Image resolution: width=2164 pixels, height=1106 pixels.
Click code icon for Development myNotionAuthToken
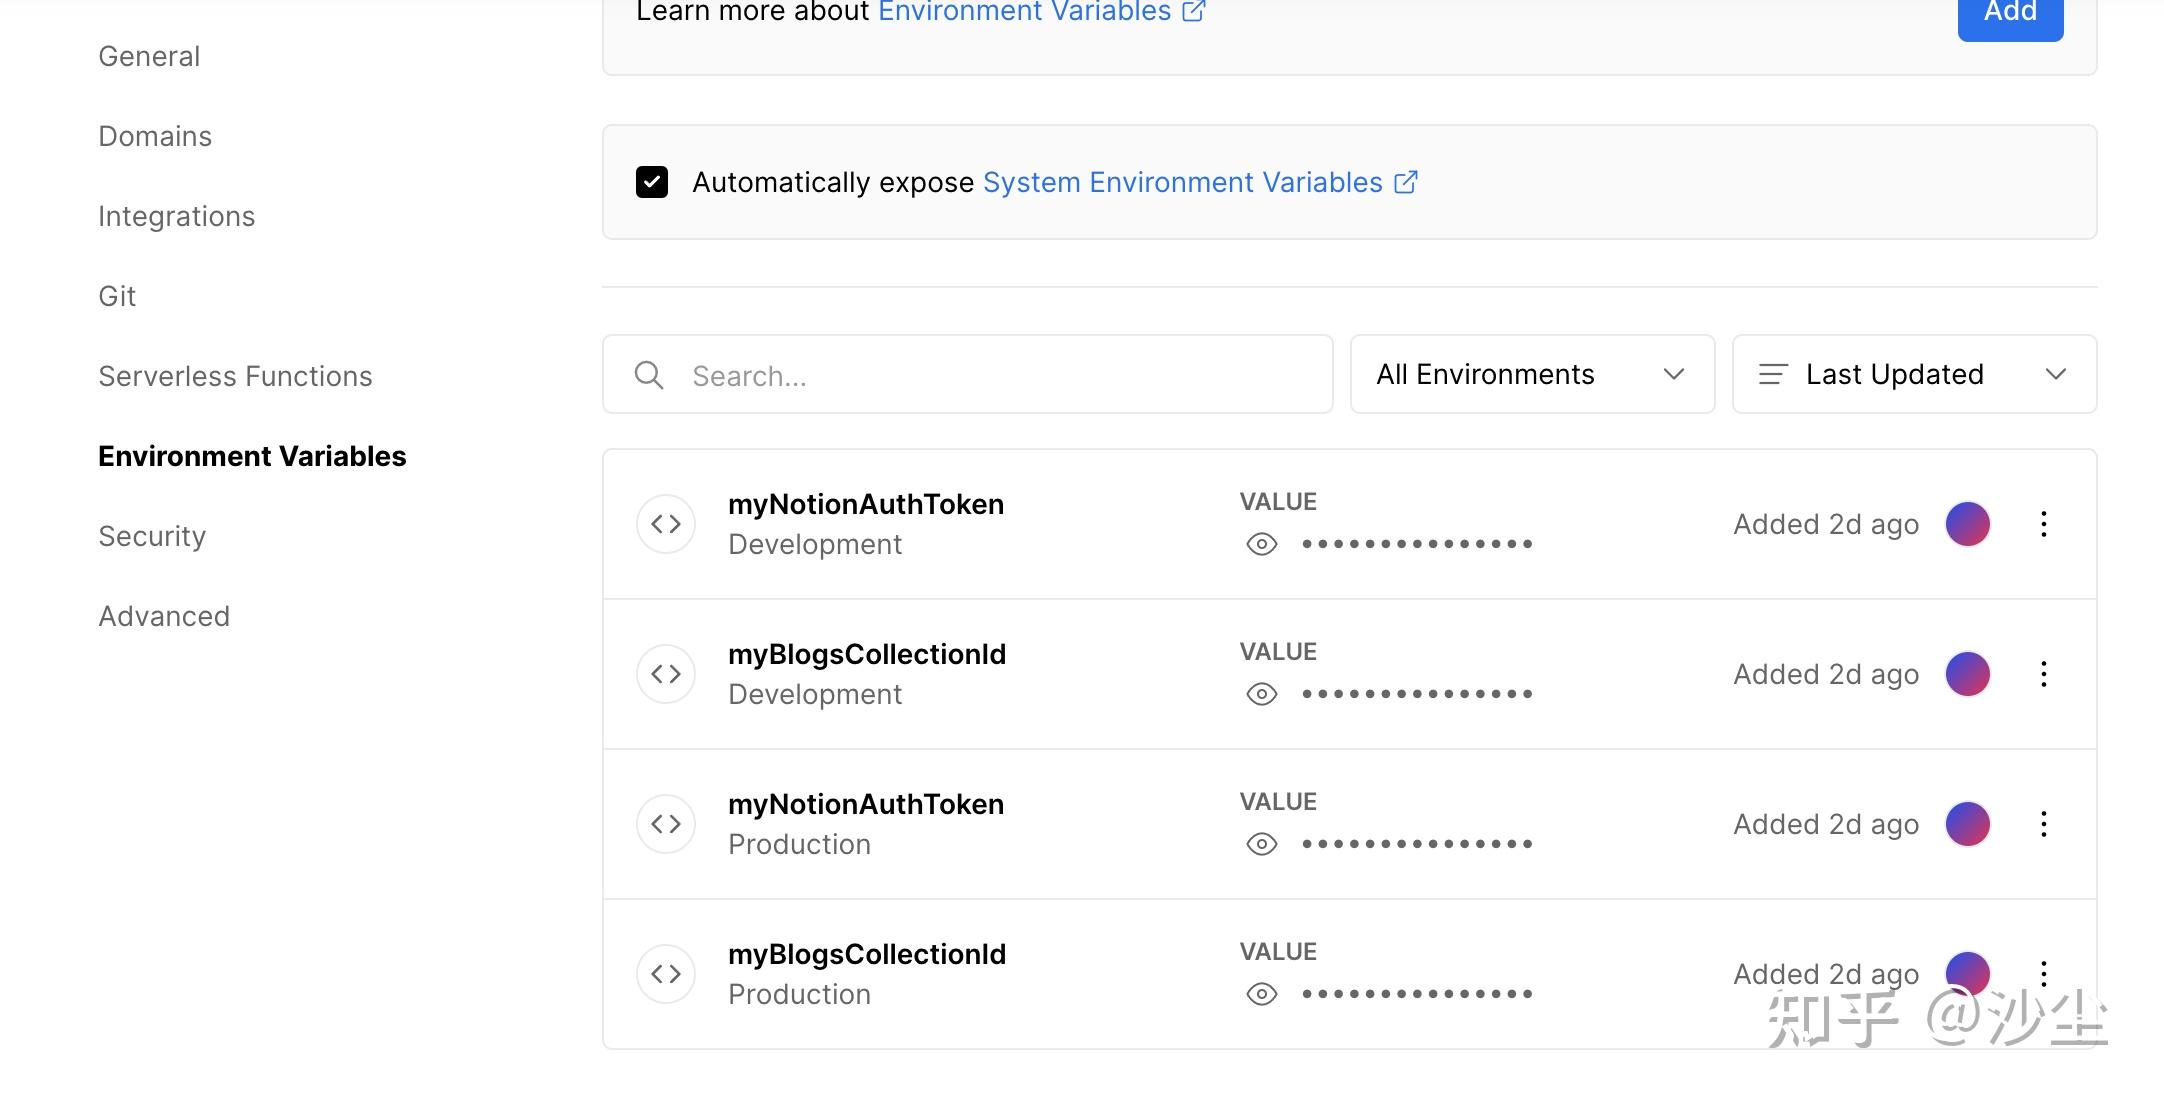click(x=666, y=524)
